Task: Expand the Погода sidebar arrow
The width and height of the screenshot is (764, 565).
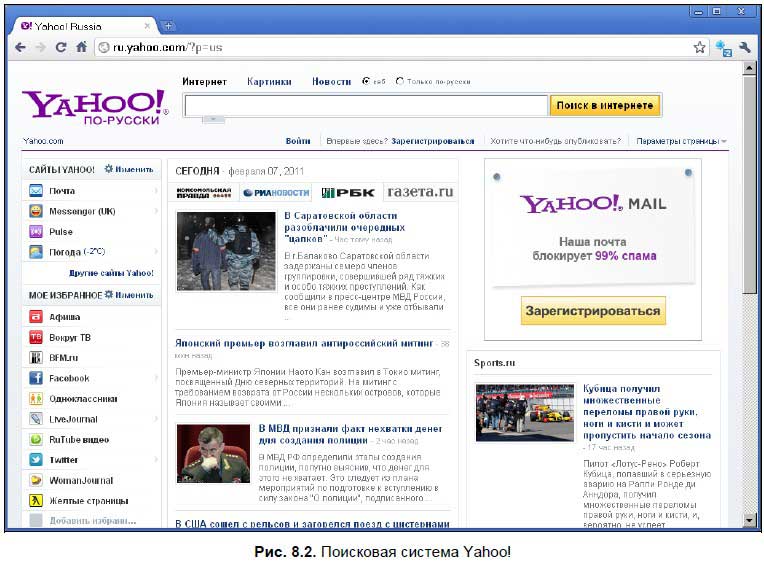Action: 156,252
